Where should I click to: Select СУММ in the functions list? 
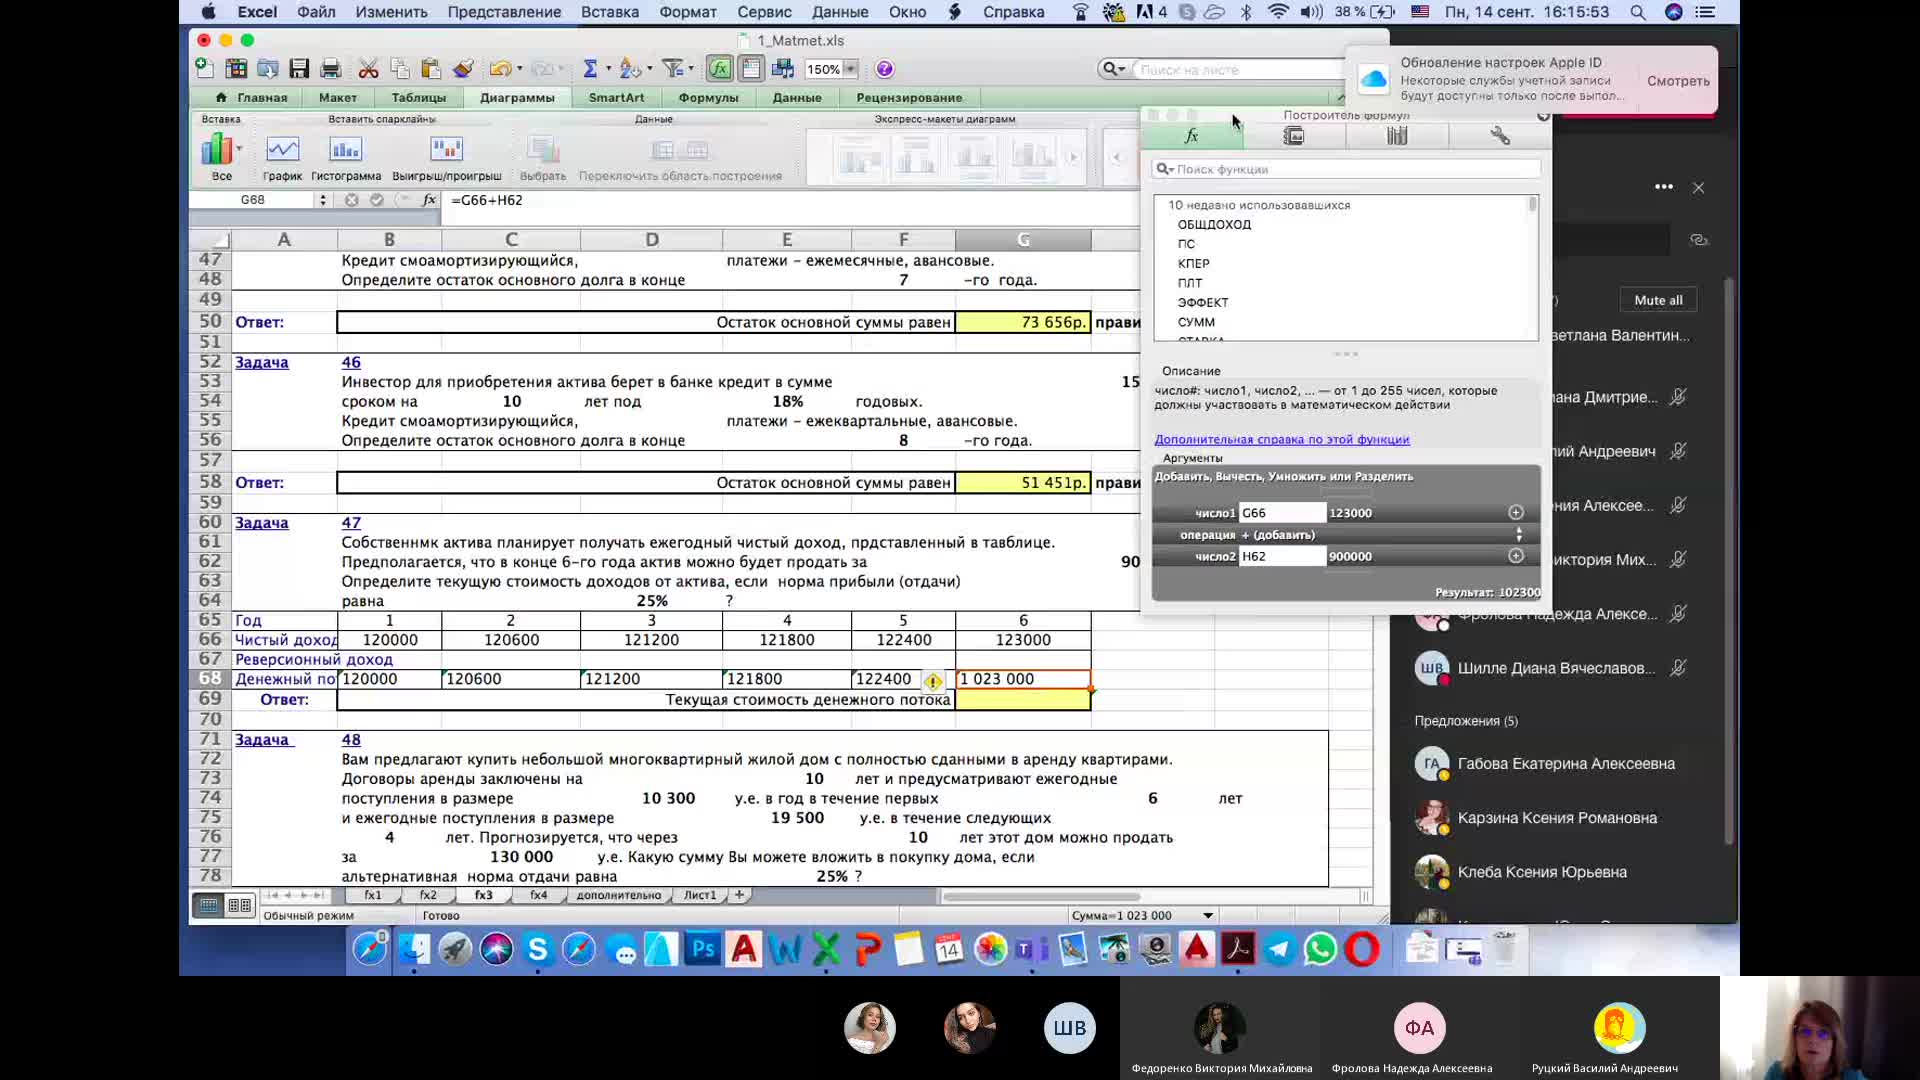pos(1196,322)
